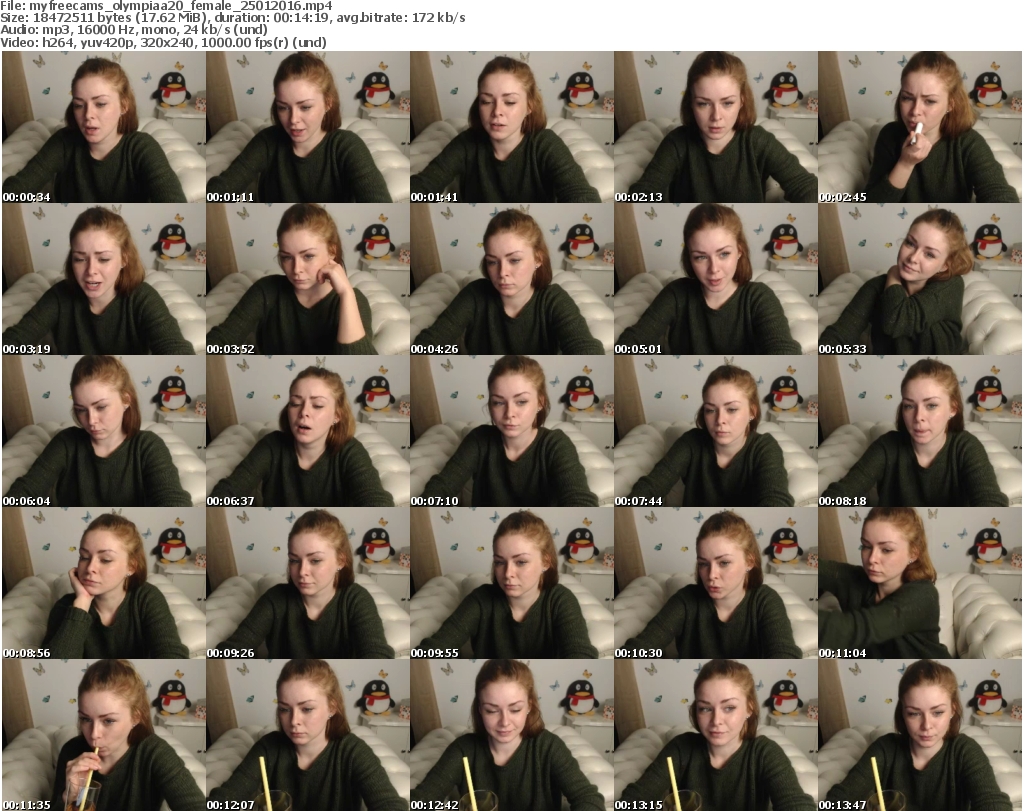Screen dimensions: 1024x811
Task: Open the thumbnail frame at 00:03:19
Action: 104,279
